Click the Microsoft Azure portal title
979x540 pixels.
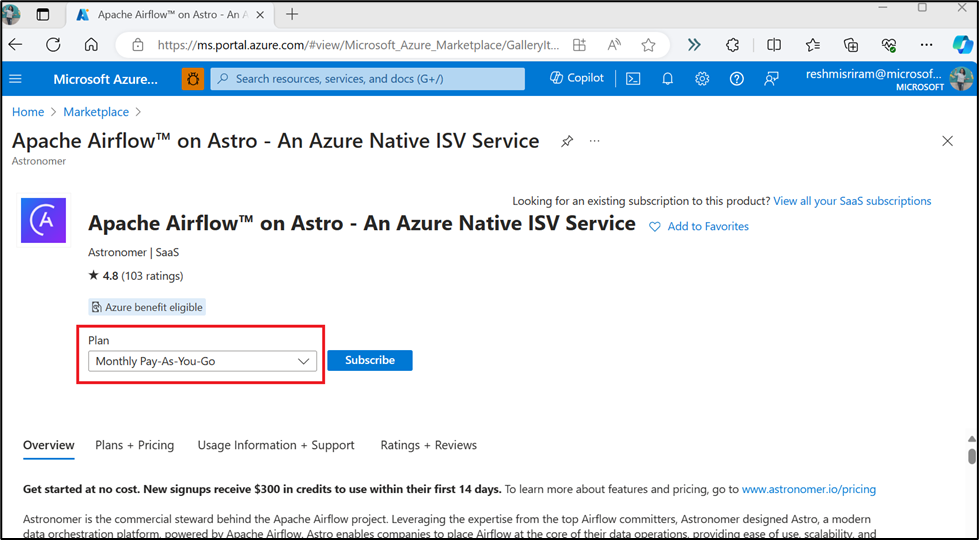[x=106, y=79]
